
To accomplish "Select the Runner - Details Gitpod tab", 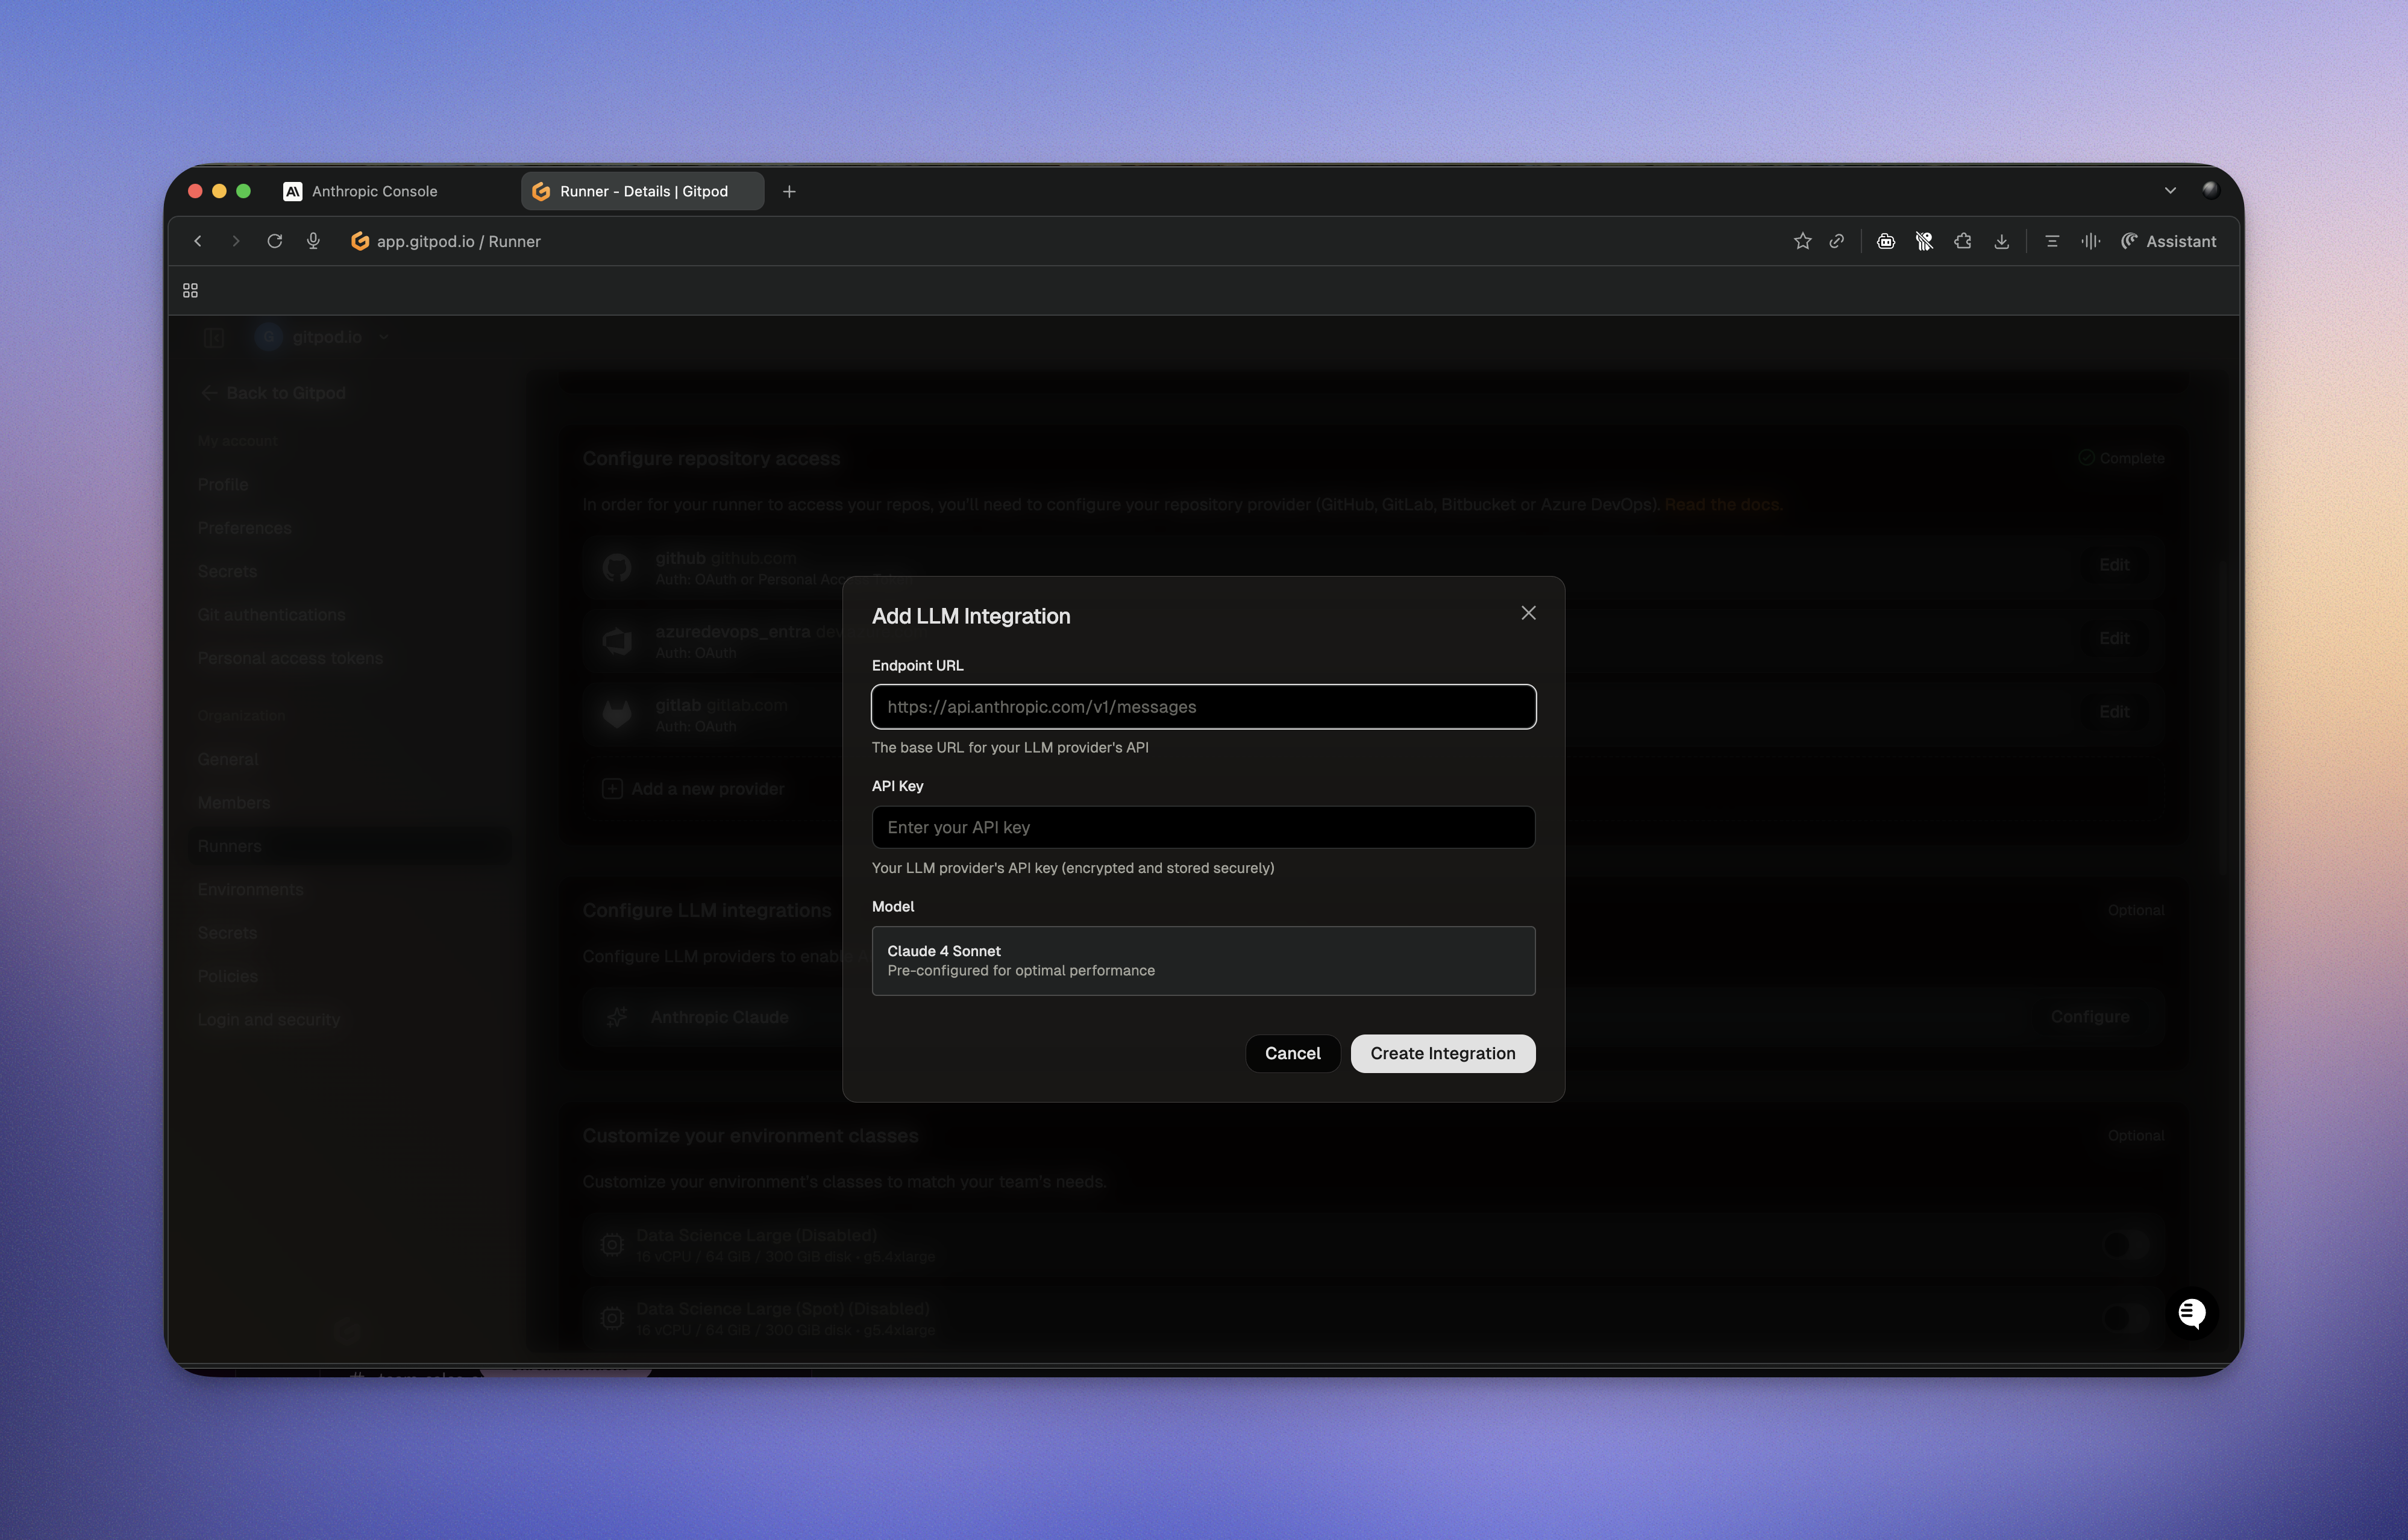I will 643,191.
